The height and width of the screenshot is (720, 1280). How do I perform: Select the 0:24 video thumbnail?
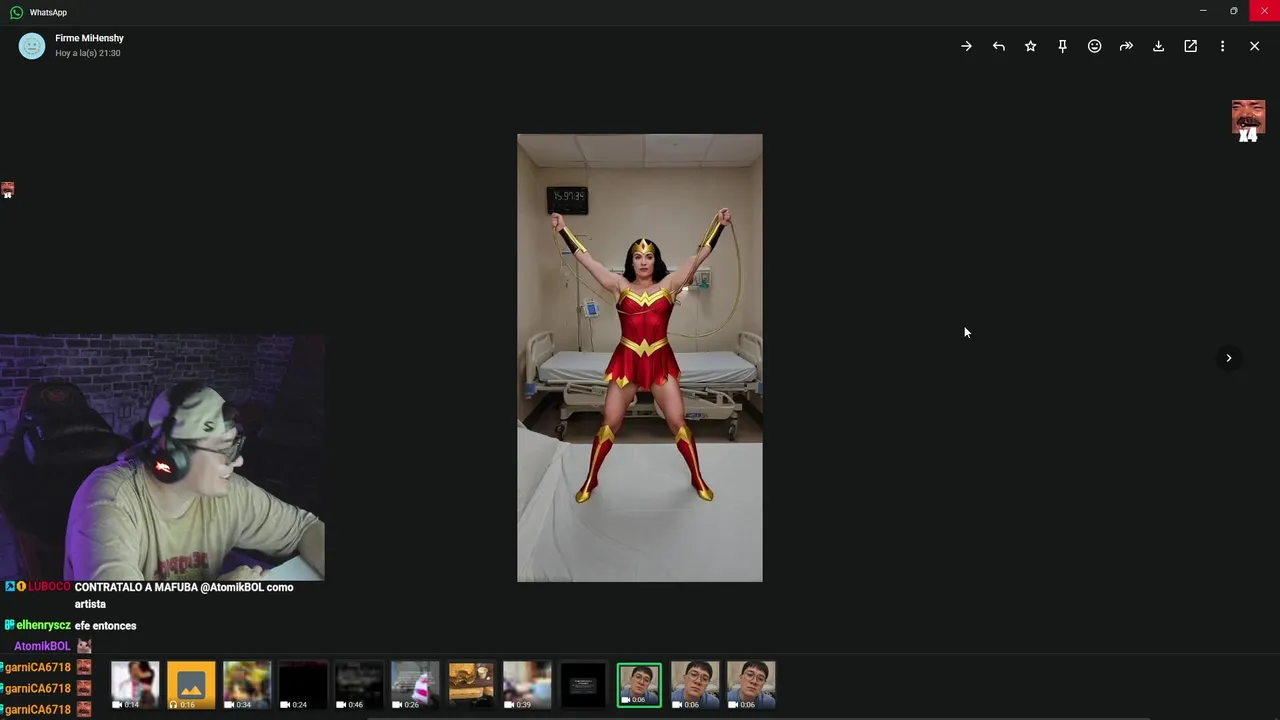(303, 685)
